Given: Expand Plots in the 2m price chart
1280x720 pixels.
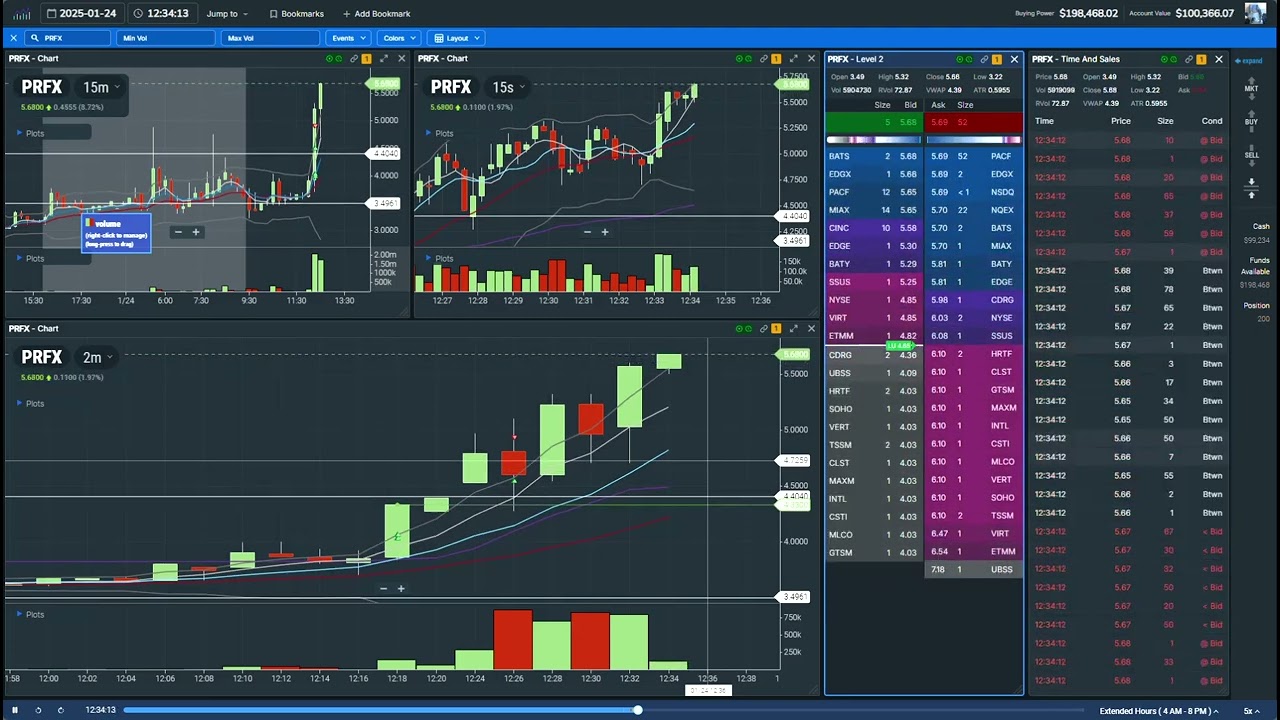Looking at the screenshot, I should click(x=30, y=404).
